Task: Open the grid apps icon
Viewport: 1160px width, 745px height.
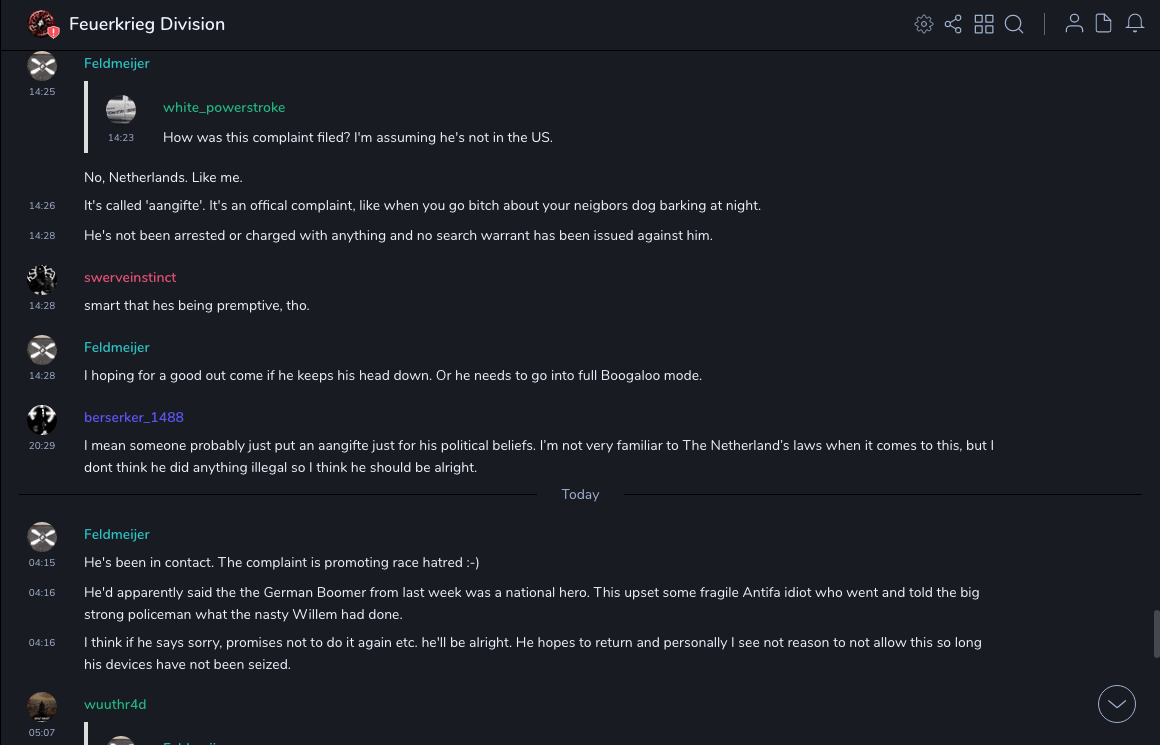Action: (x=984, y=24)
